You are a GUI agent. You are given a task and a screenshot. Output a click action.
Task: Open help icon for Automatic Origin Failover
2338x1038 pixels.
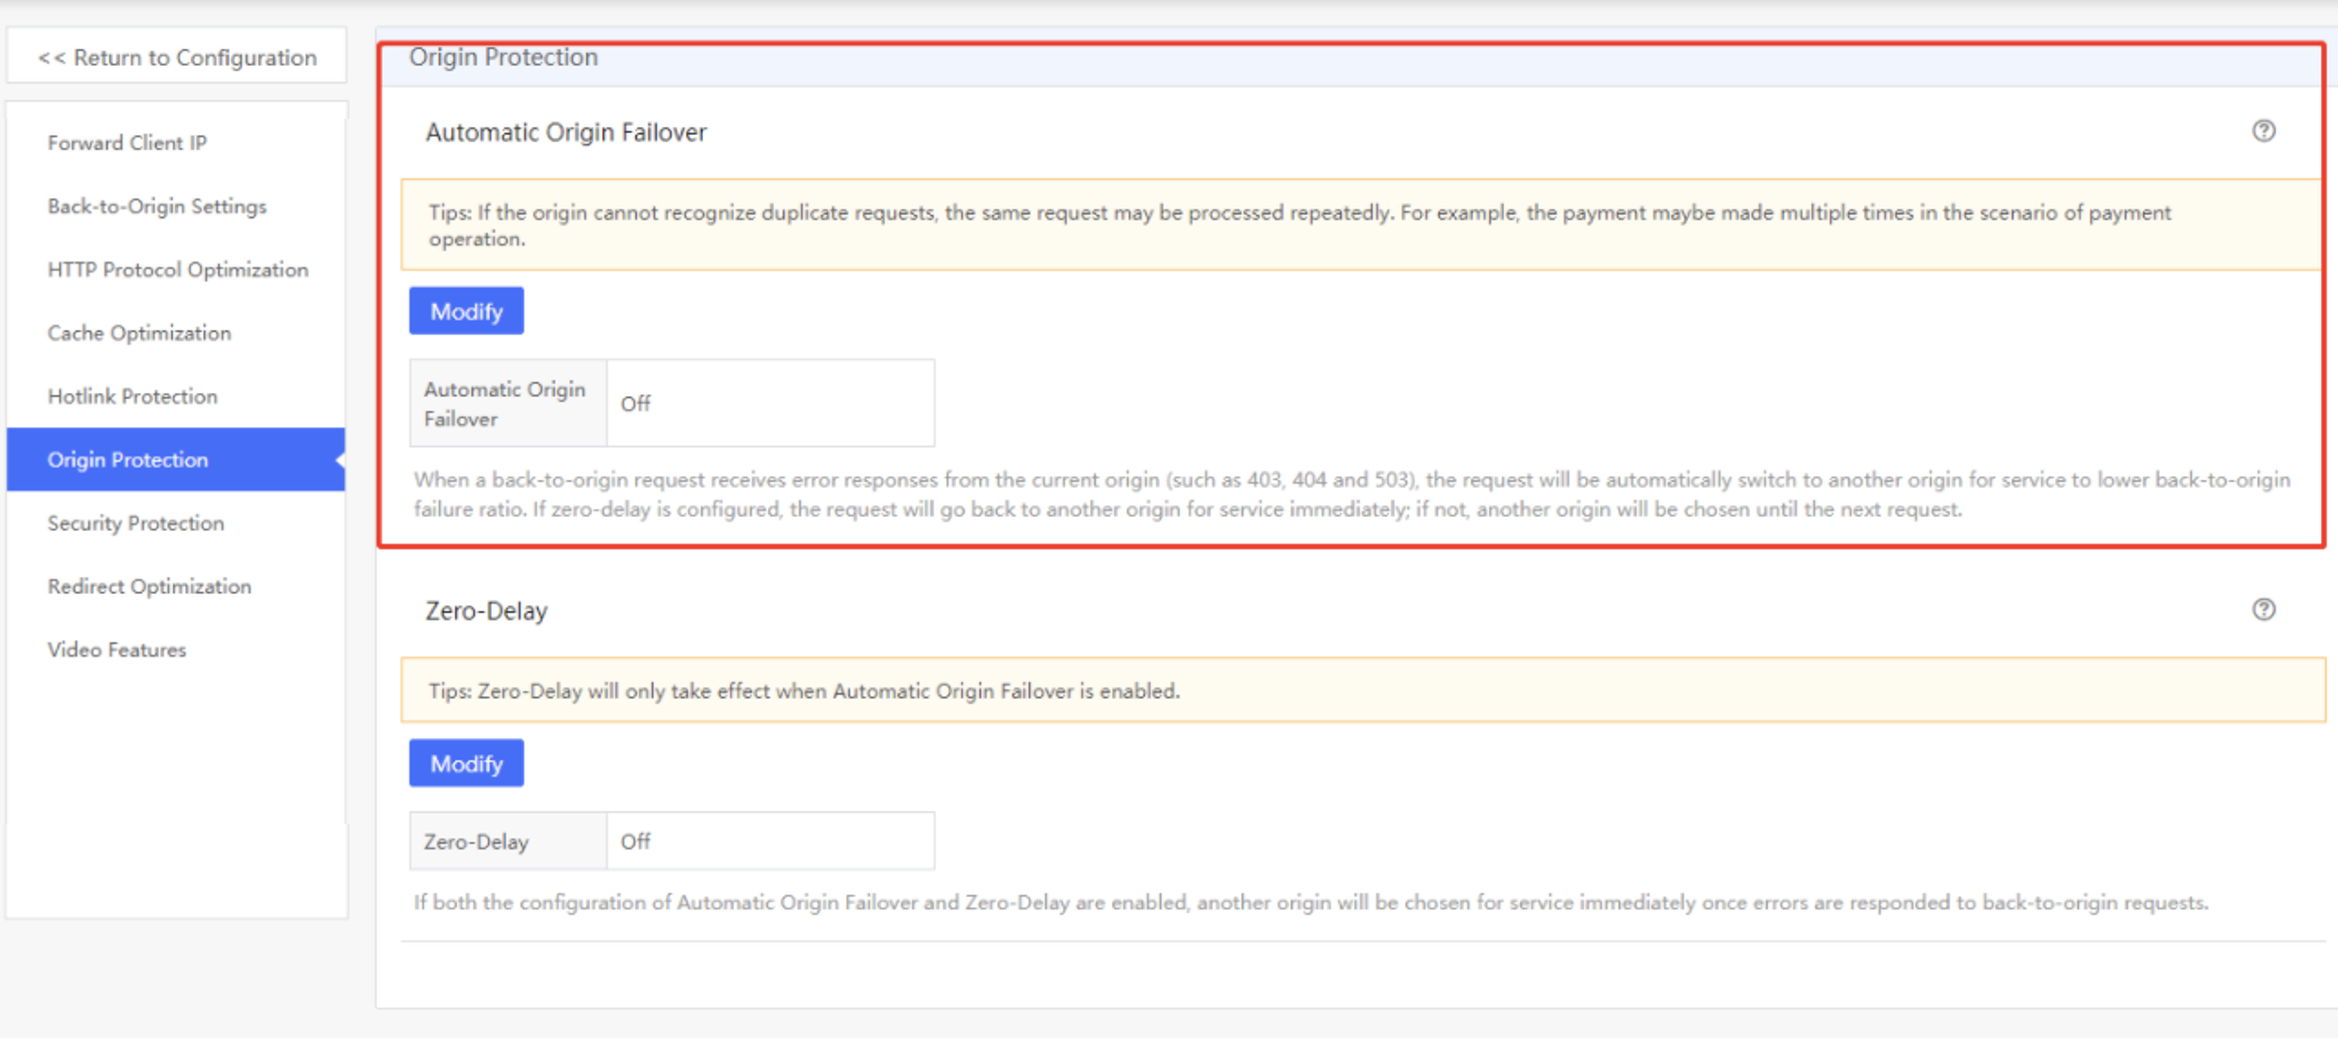pos(2263,131)
